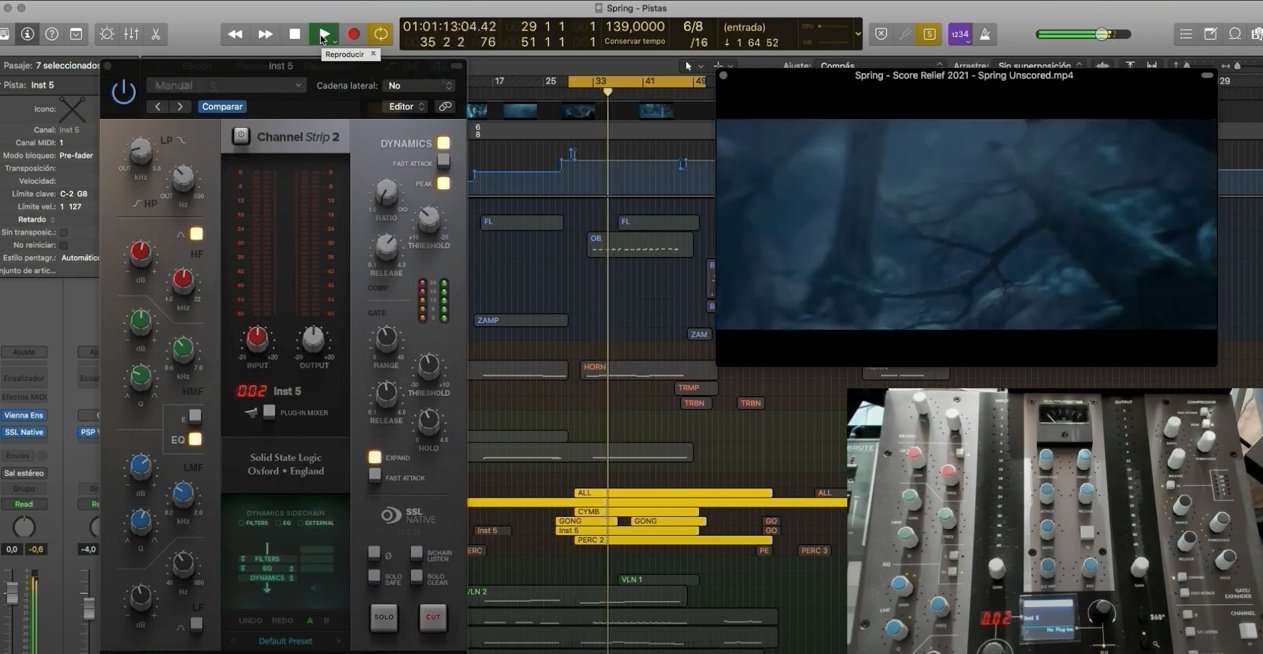Toggle the DYNAMICS enable button
This screenshot has width=1263, height=654.
[443, 143]
